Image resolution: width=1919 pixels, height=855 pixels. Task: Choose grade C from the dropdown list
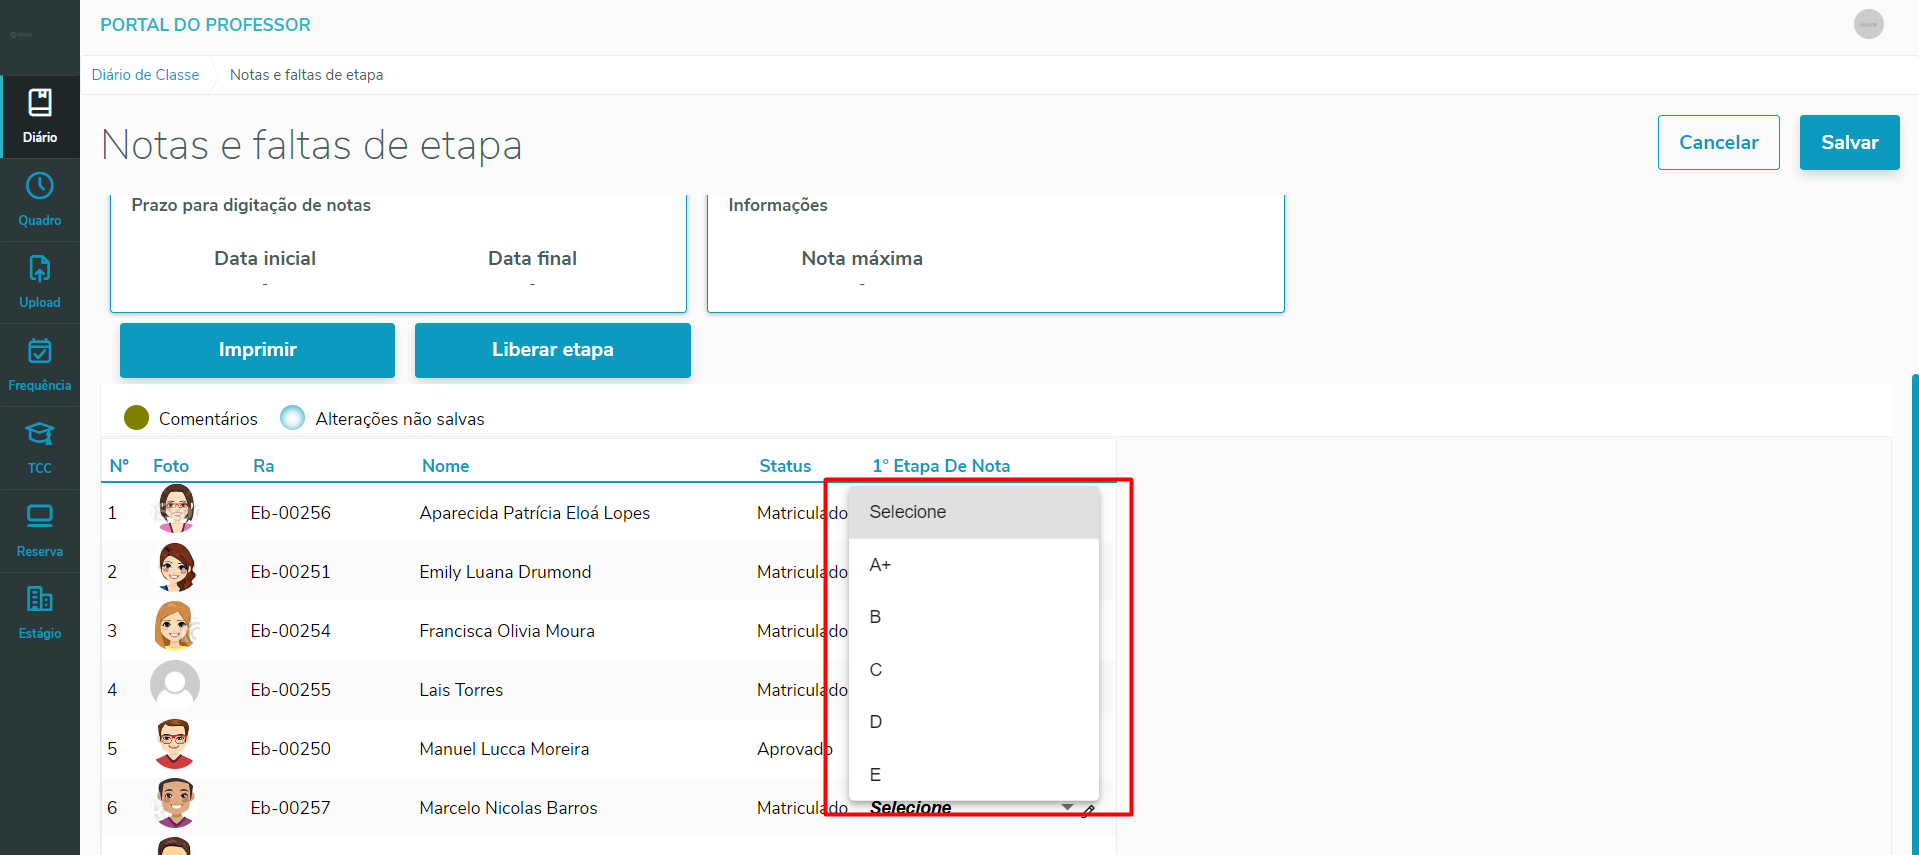tap(974, 670)
